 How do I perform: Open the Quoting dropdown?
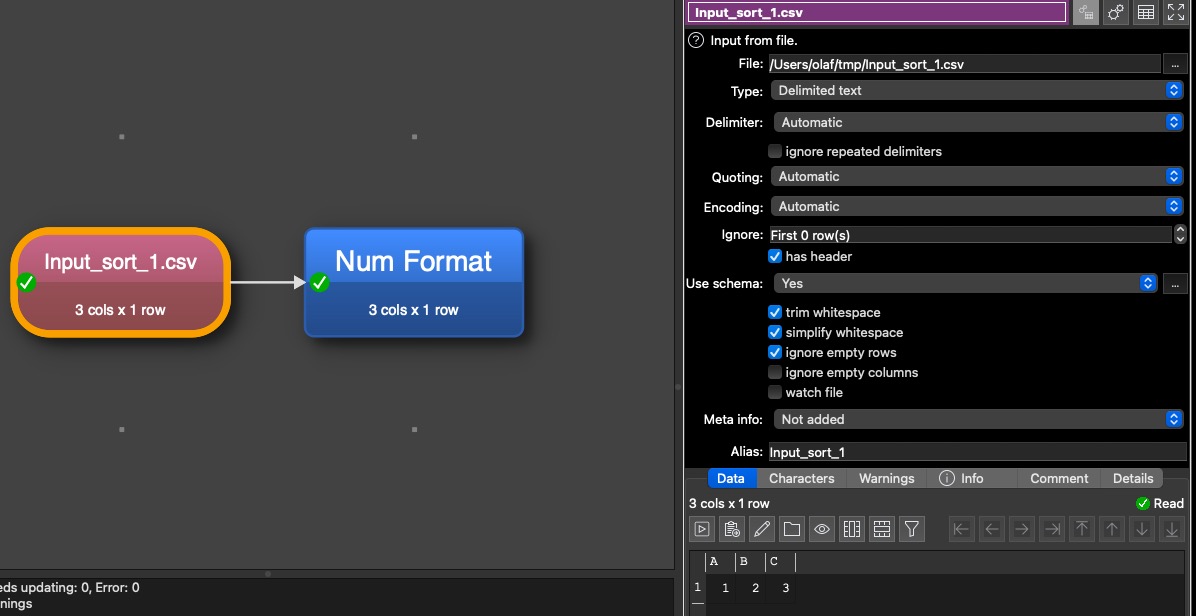tap(977, 176)
